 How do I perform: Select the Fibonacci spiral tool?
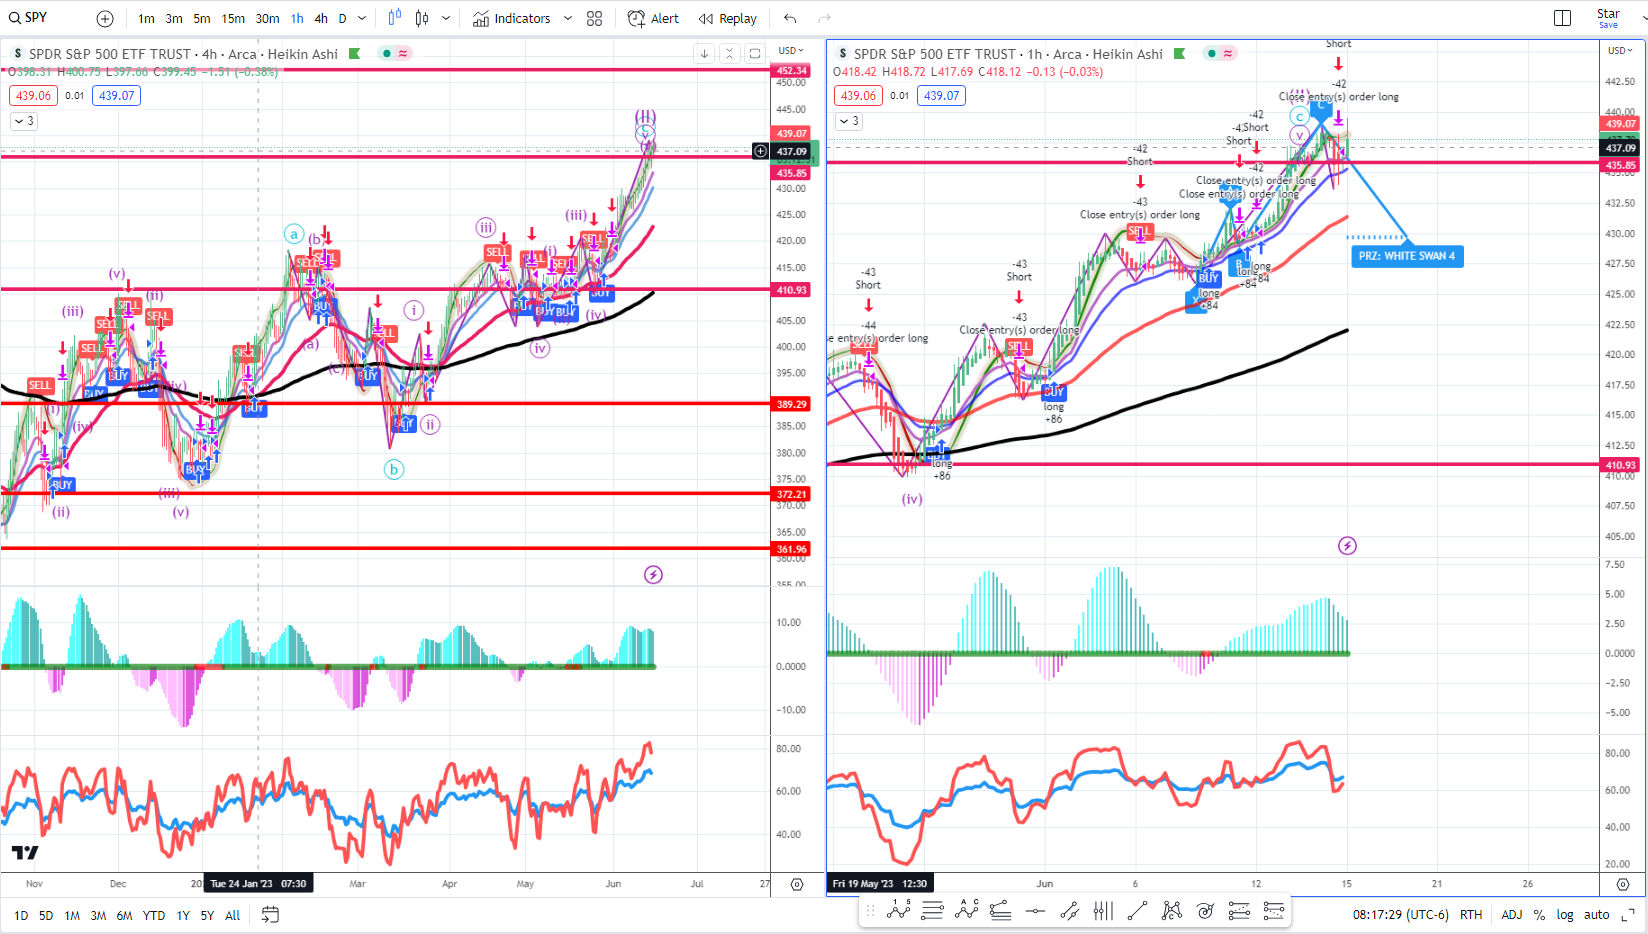[1205, 910]
